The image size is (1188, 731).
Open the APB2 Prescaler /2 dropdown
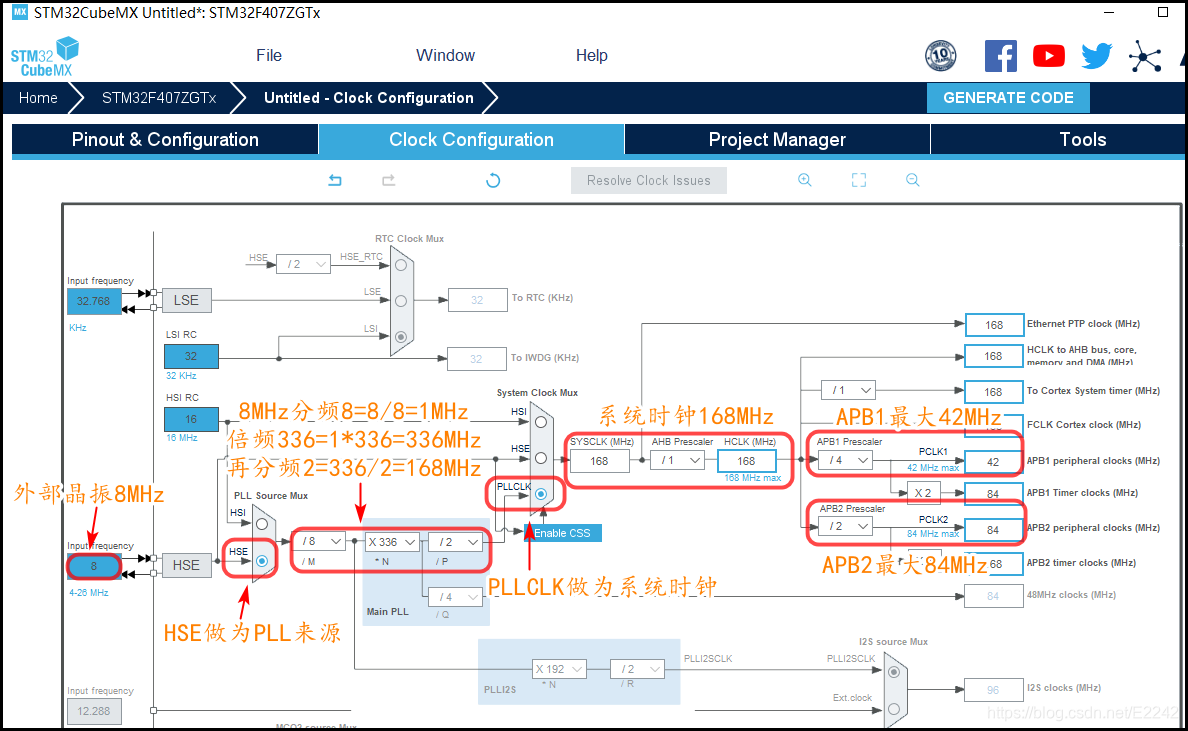click(846, 526)
